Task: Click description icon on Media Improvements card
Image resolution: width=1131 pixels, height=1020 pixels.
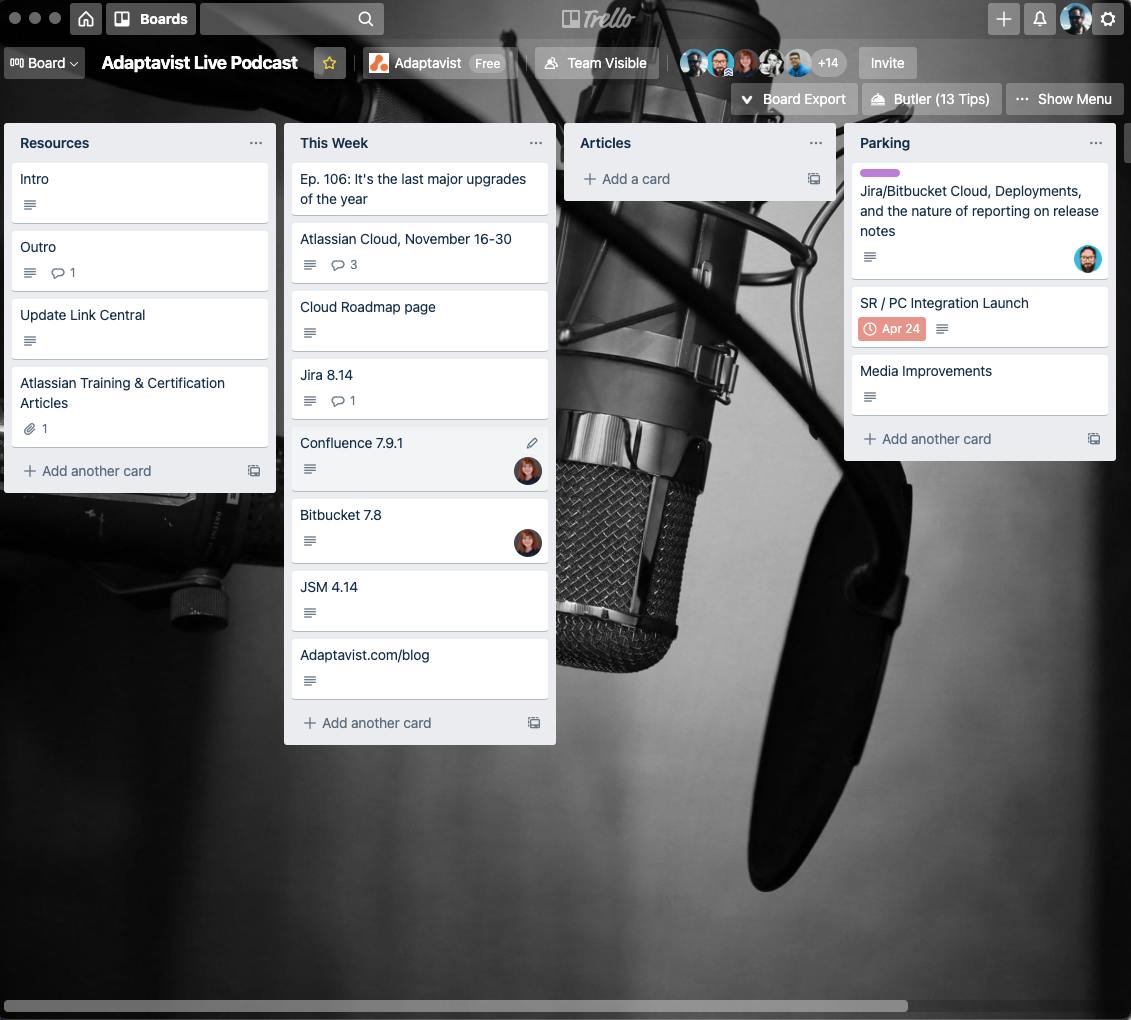Action: [x=870, y=397]
